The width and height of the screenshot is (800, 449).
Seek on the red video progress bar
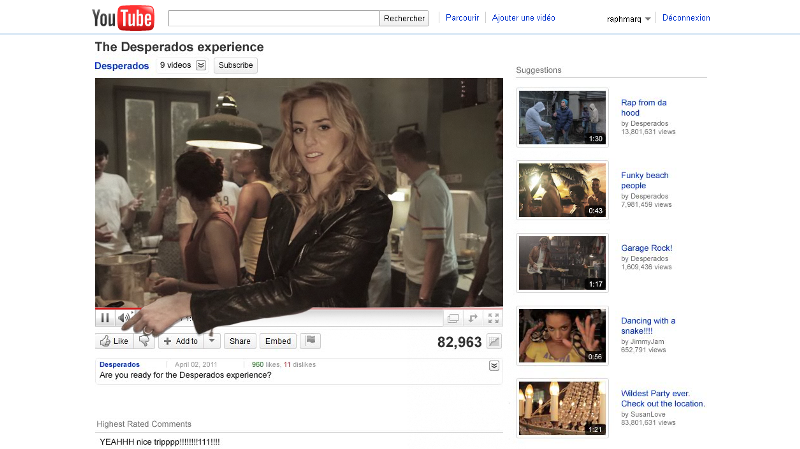pos(298,308)
